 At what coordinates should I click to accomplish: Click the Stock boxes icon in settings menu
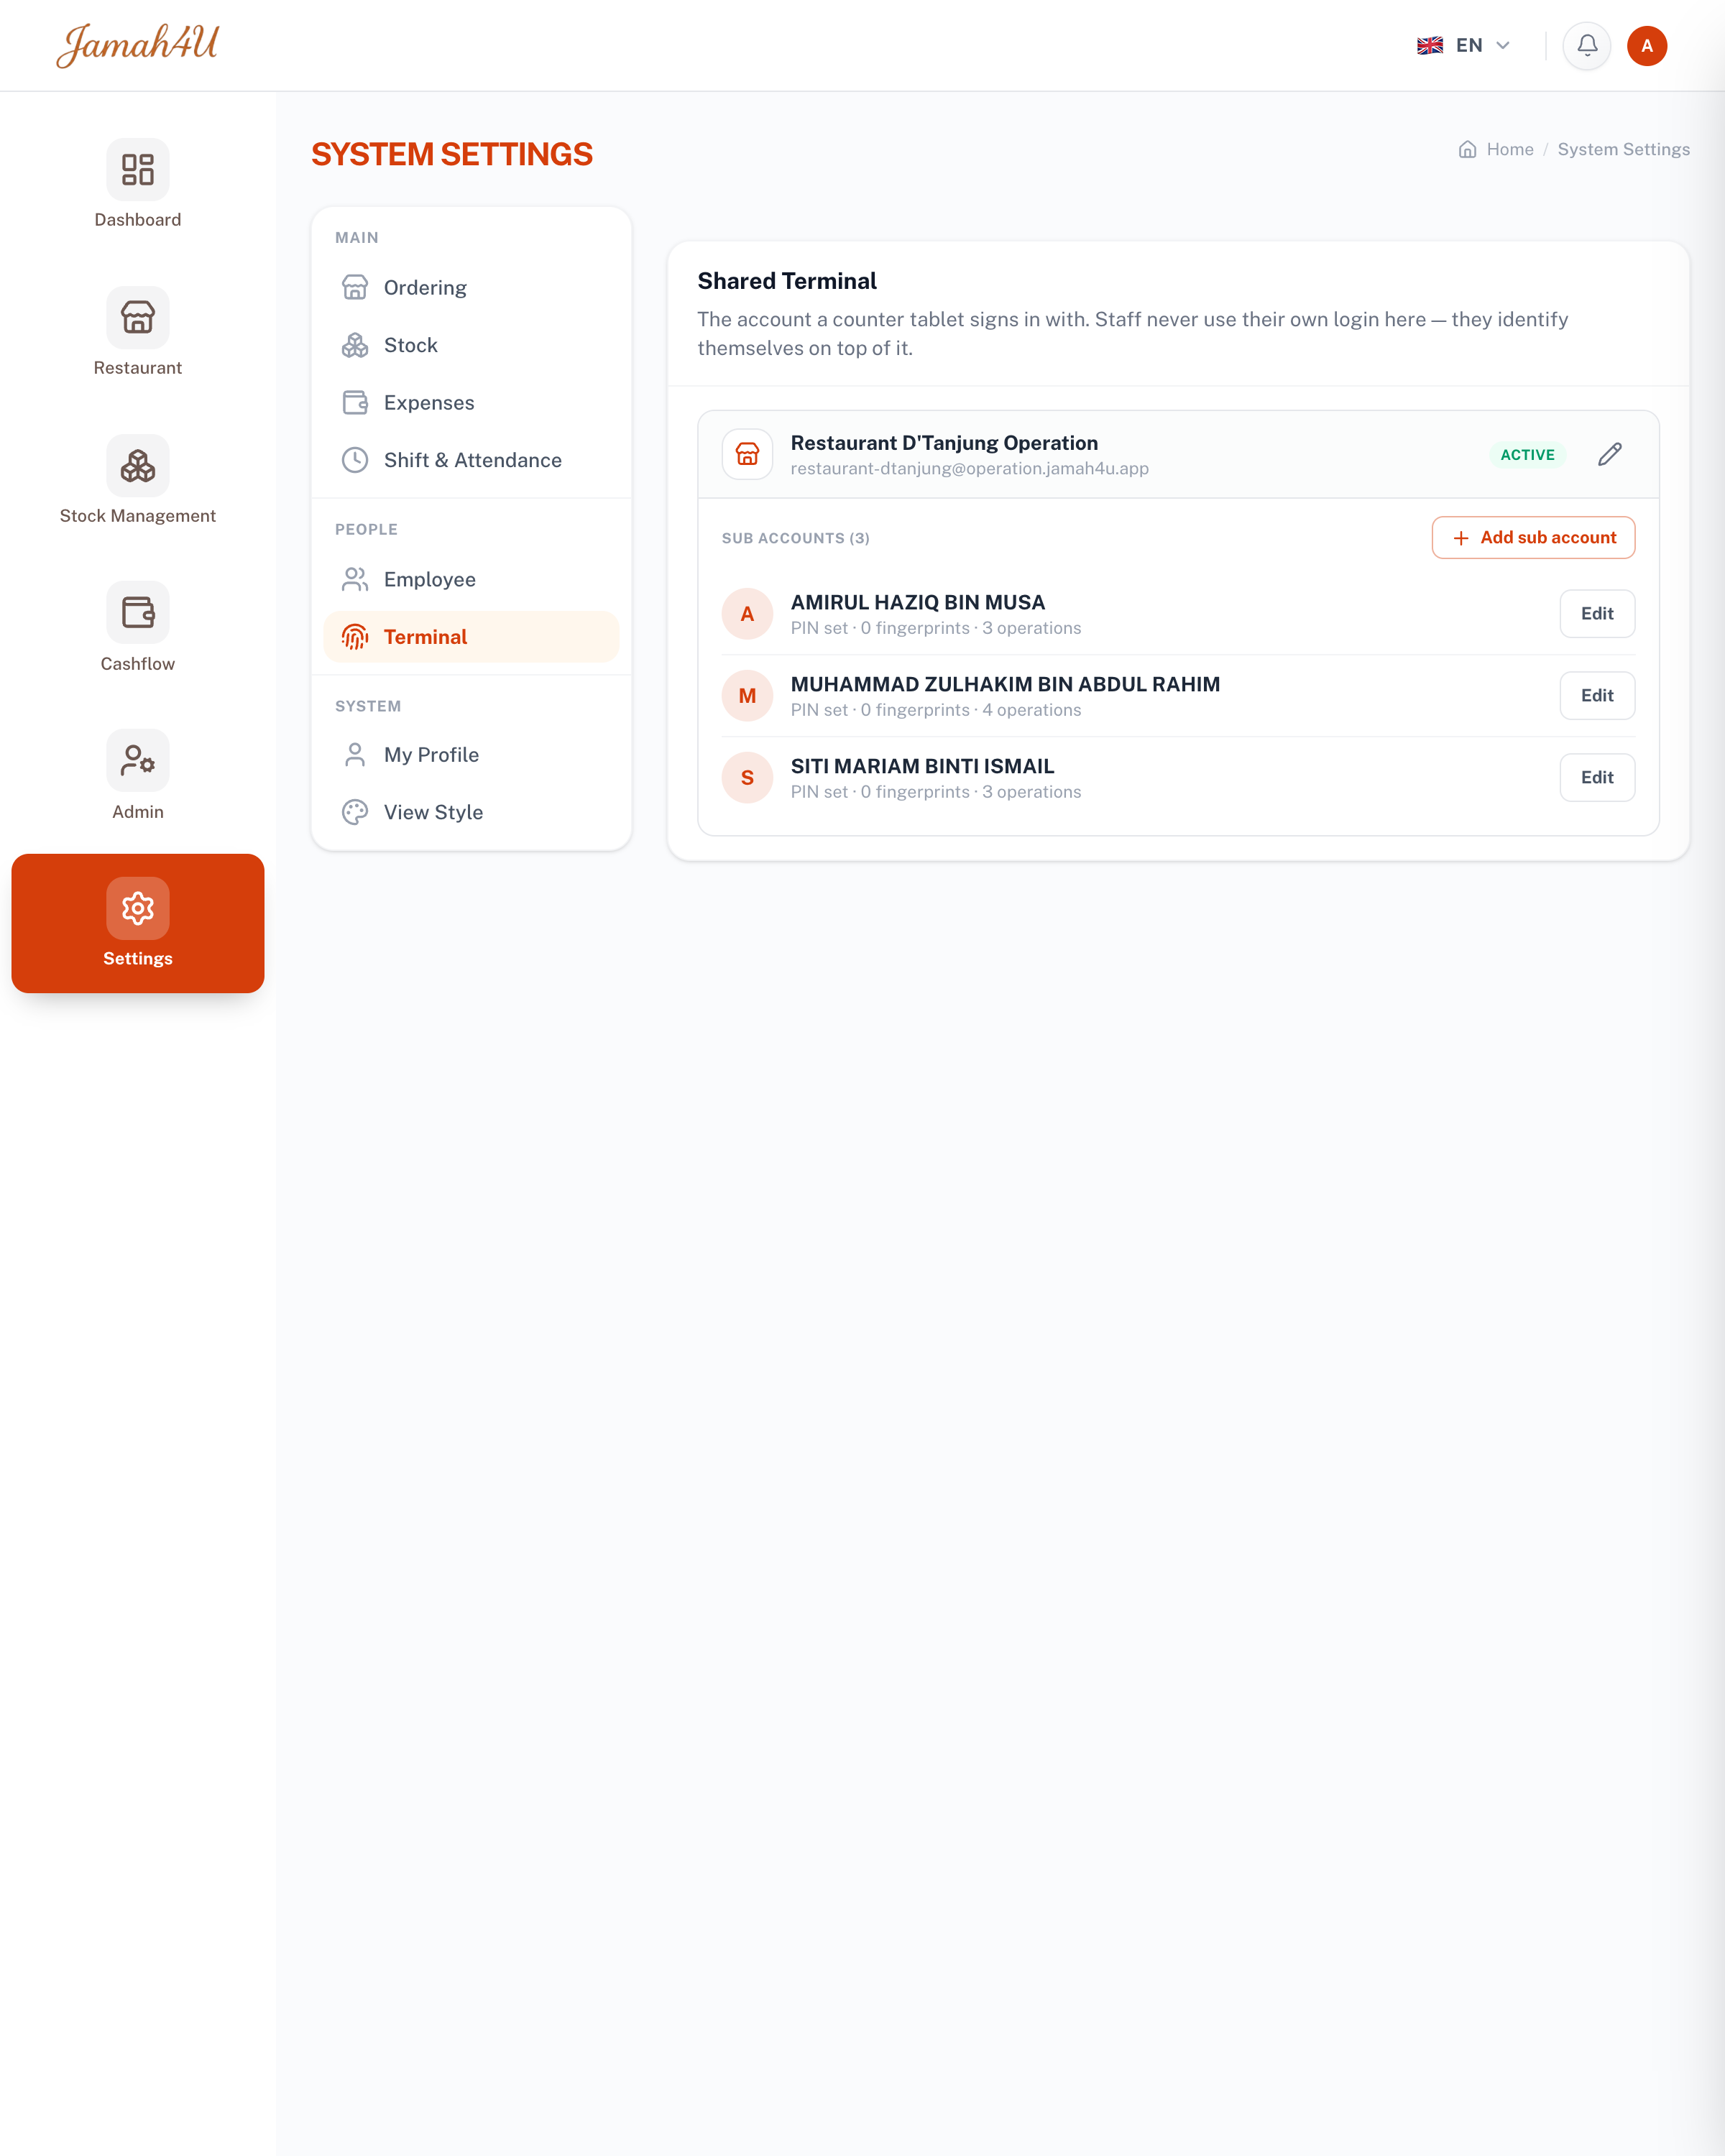(x=355, y=345)
